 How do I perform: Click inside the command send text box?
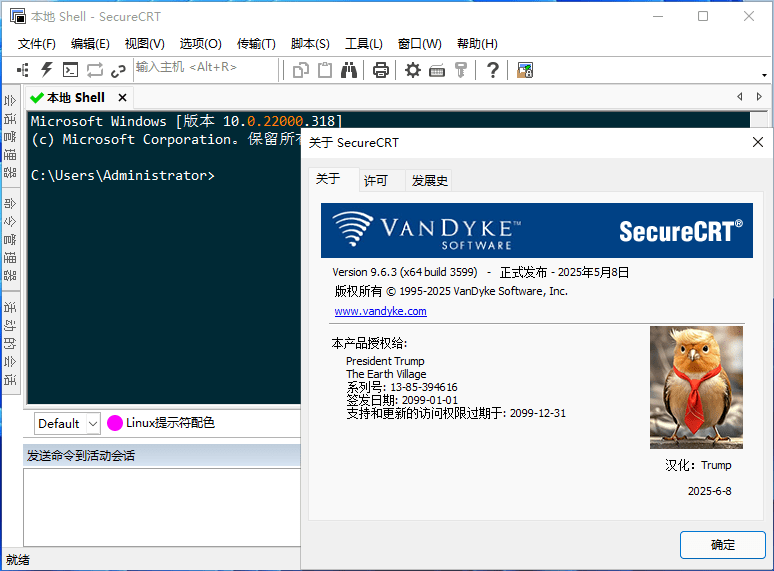pyautogui.click(x=162, y=507)
